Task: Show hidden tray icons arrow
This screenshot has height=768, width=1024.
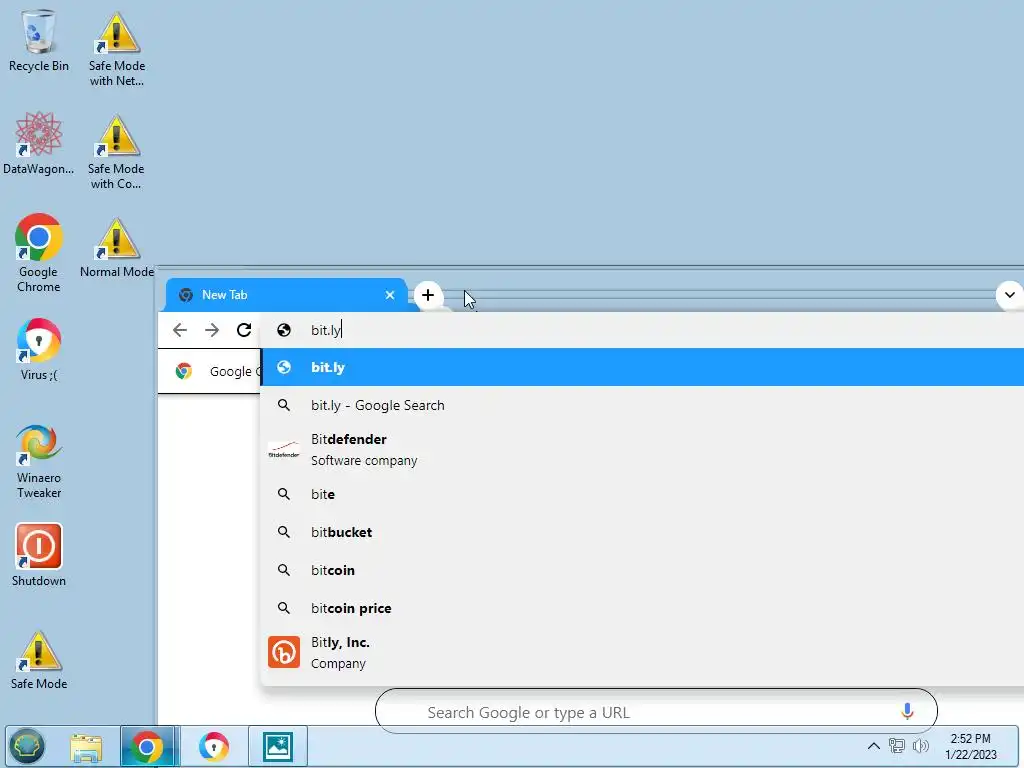Action: tap(874, 746)
